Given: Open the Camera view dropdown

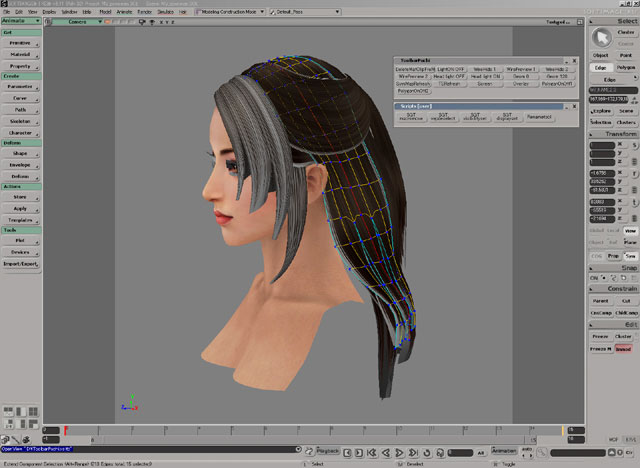Looking at the screenshot, I should 77,20.
